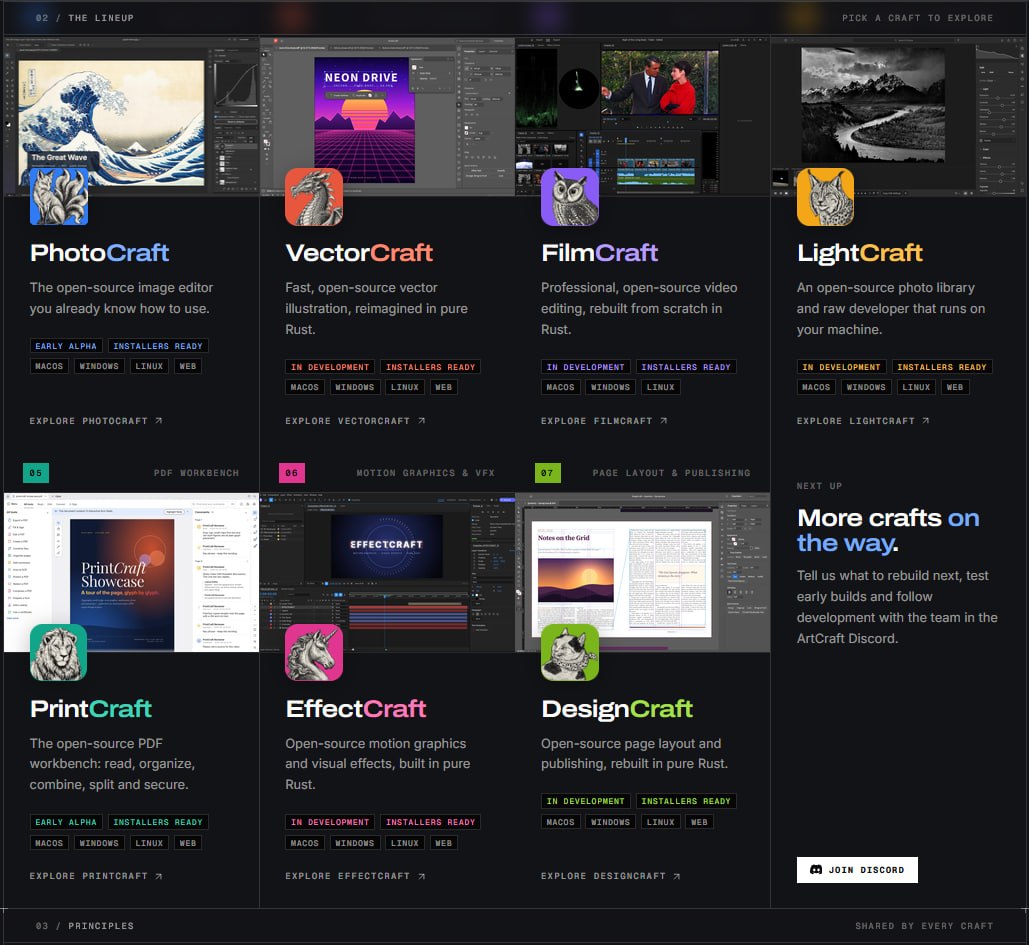Open the EffectCraft timeline screenshot
The width and height of the screenshot is (1029, 945).
click(x=387, y=572)
